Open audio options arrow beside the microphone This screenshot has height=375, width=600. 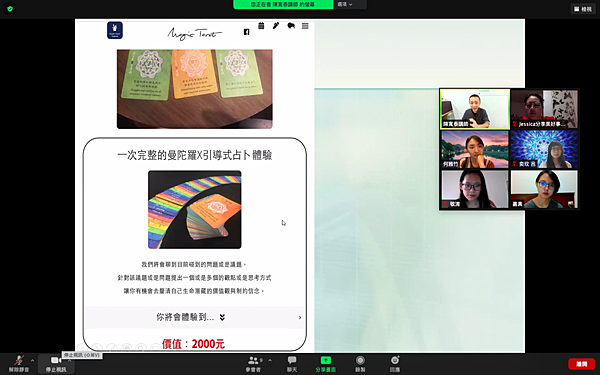[32, 360]
